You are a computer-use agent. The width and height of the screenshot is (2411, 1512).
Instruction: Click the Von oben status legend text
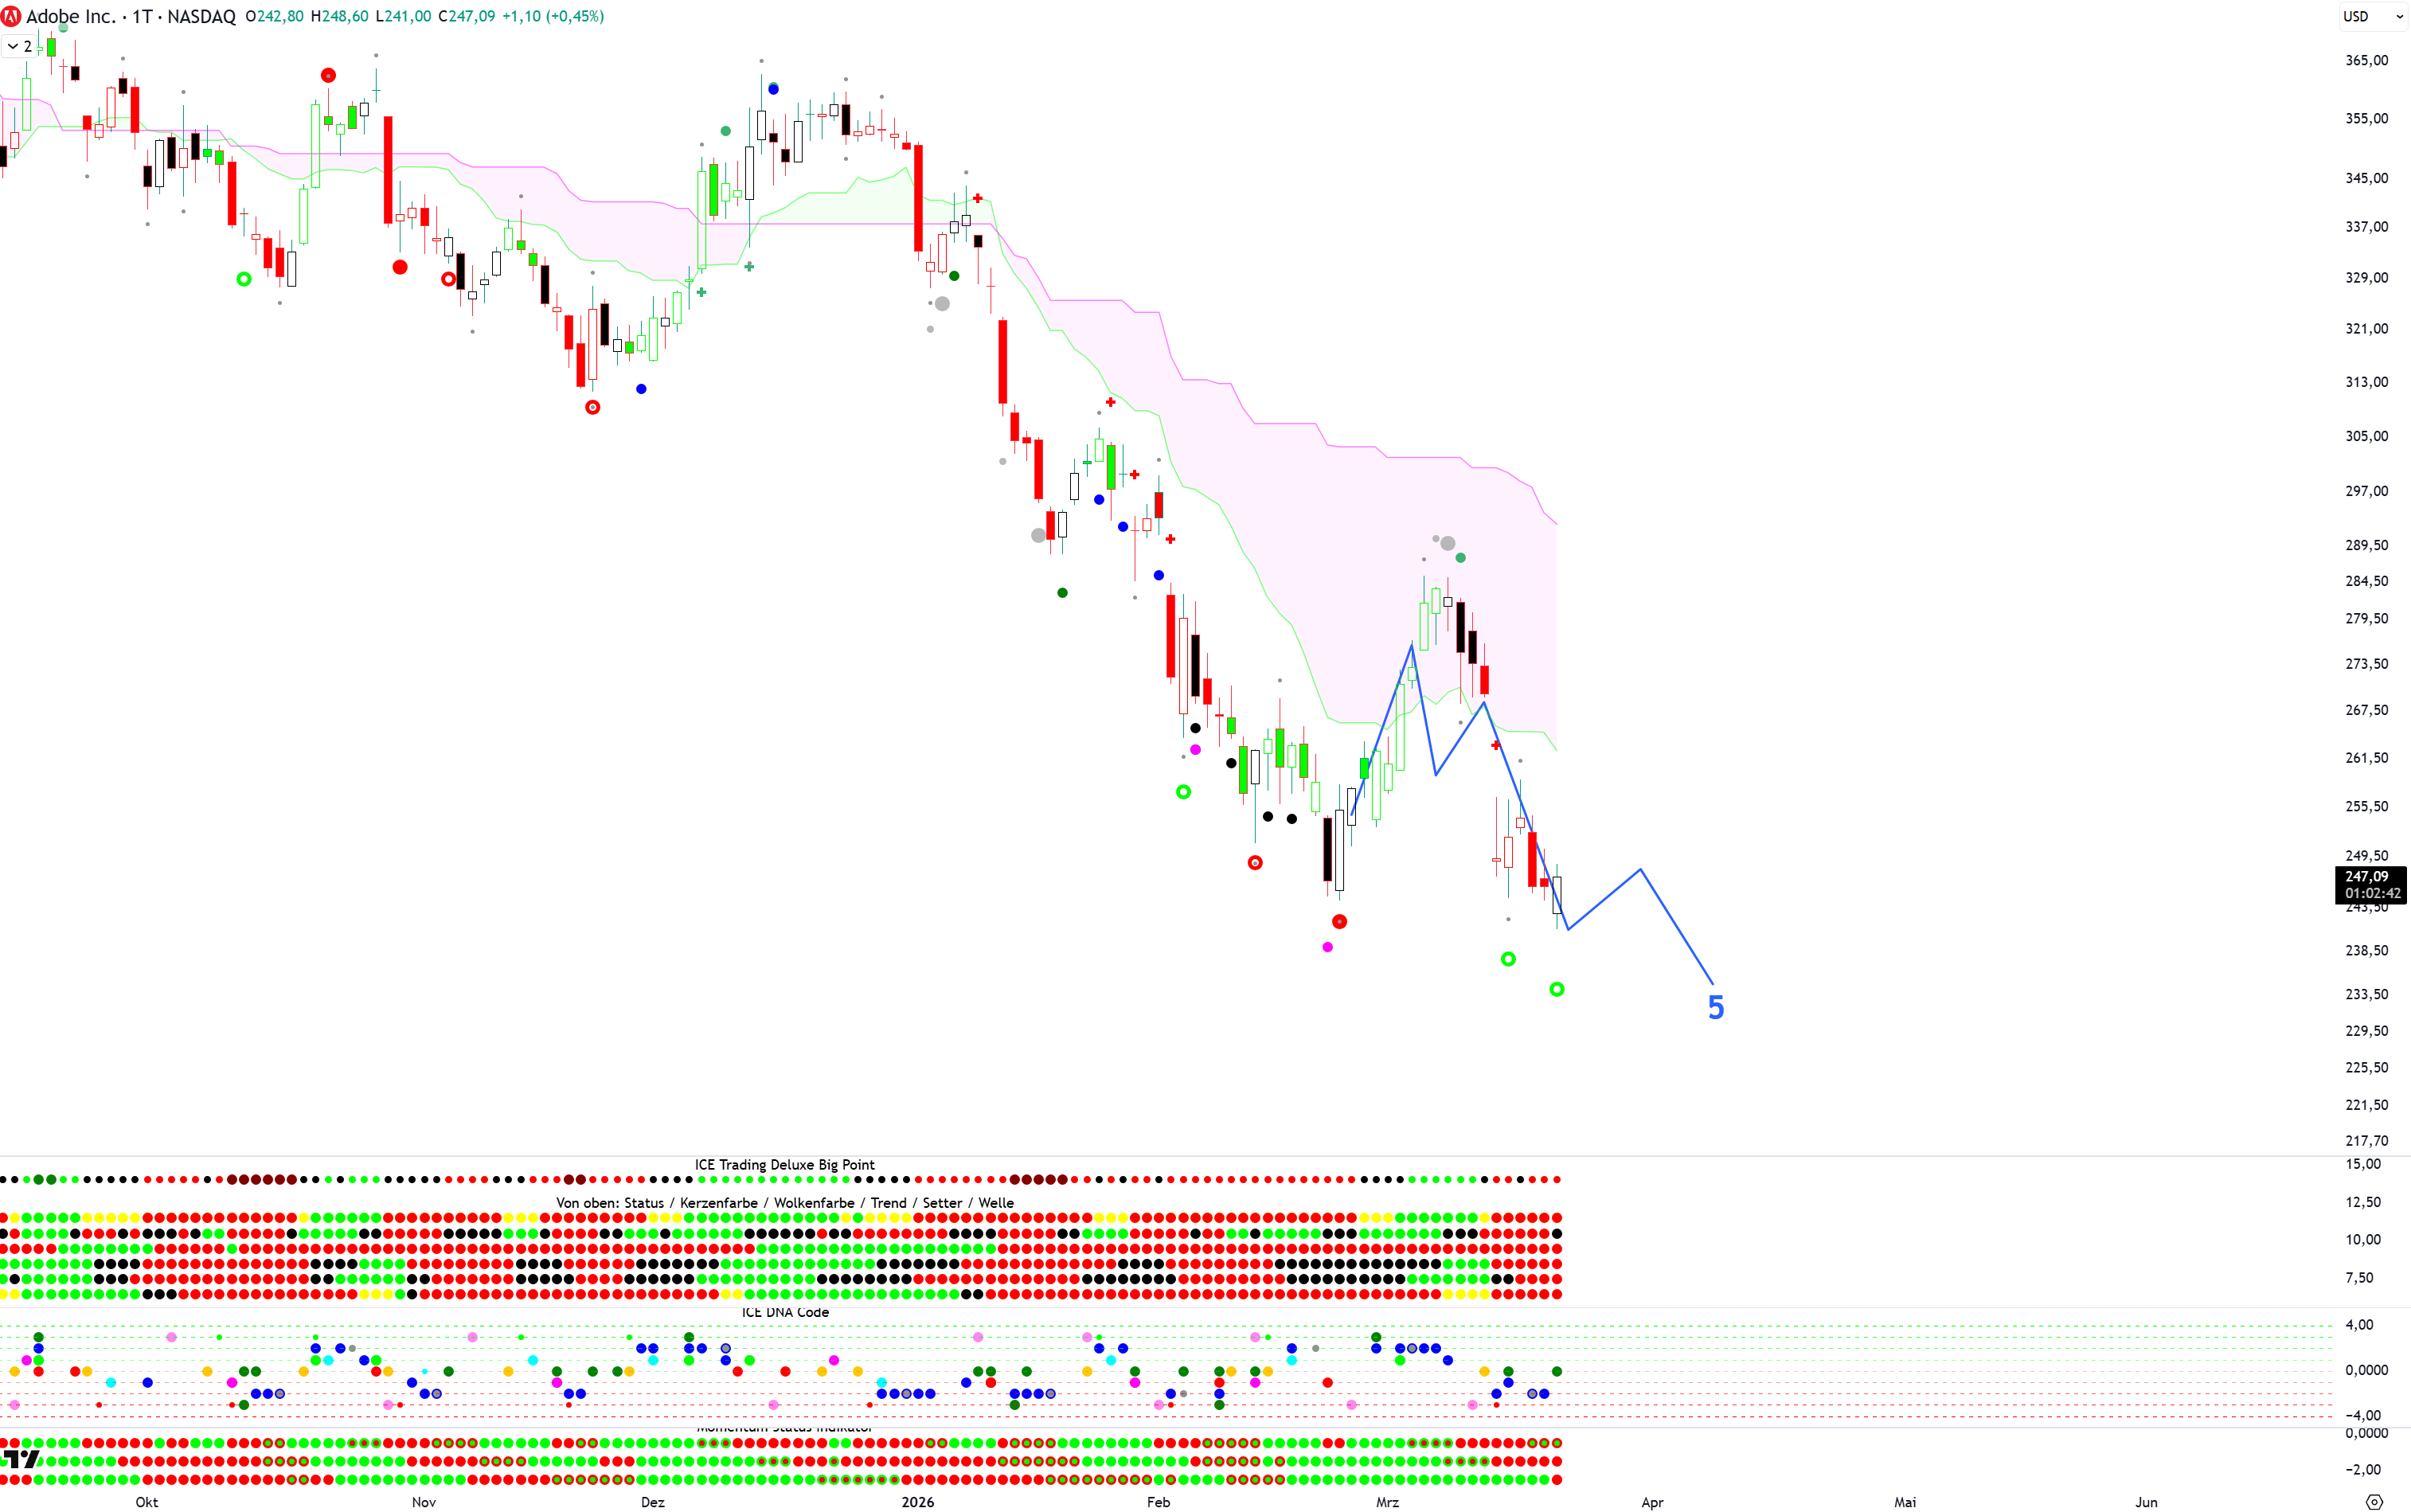click(785, 1203)
